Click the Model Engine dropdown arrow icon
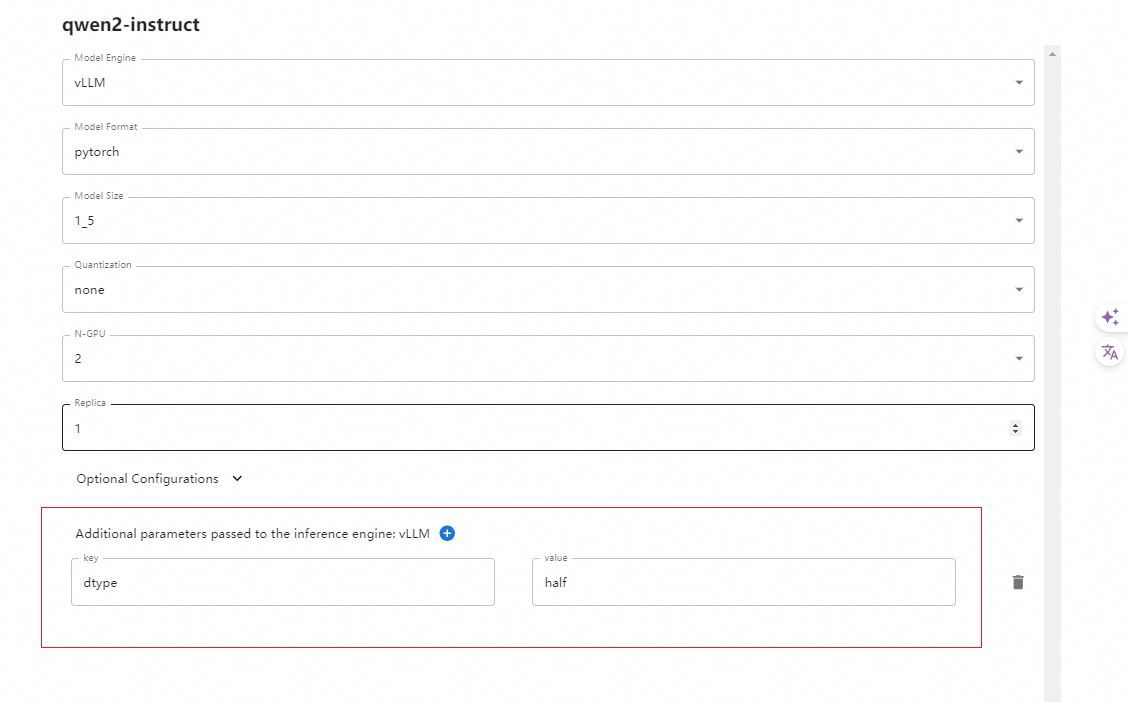The height and width of the screenshot is (702, 1128). (x=1019, y=82)
